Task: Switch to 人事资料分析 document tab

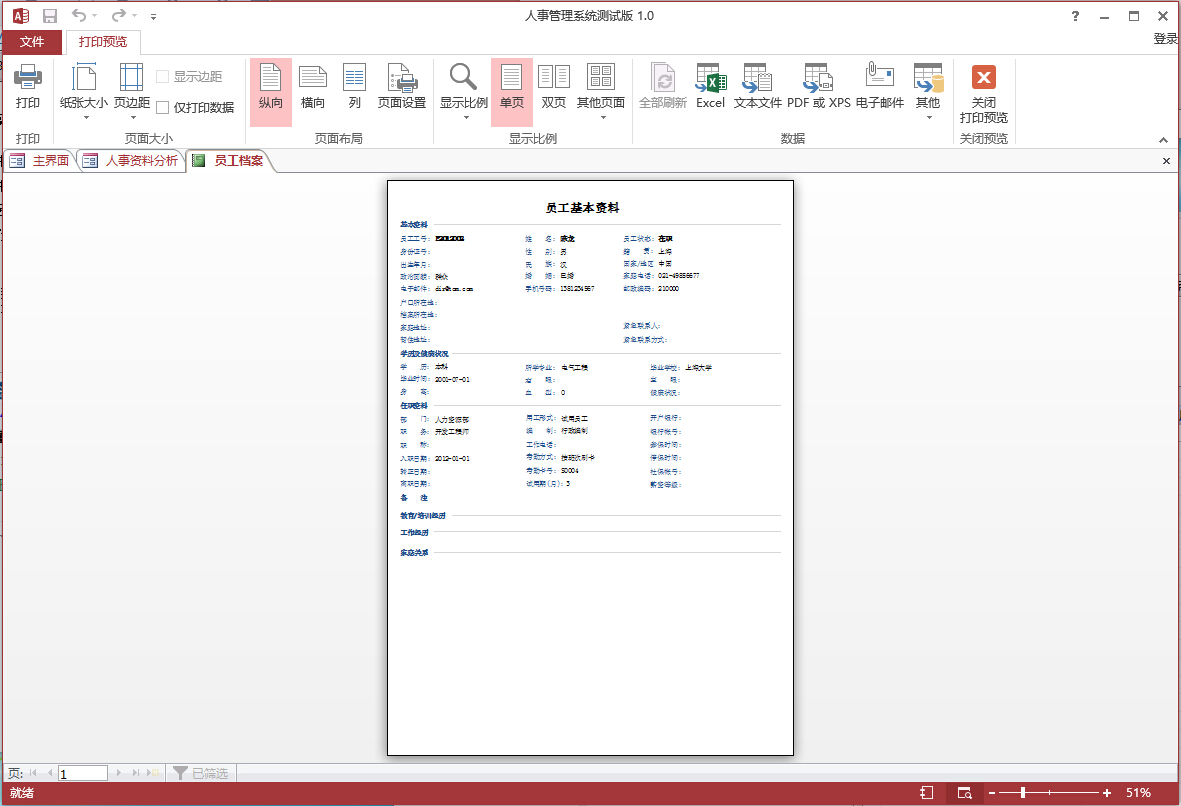Action: click(141, 161)
